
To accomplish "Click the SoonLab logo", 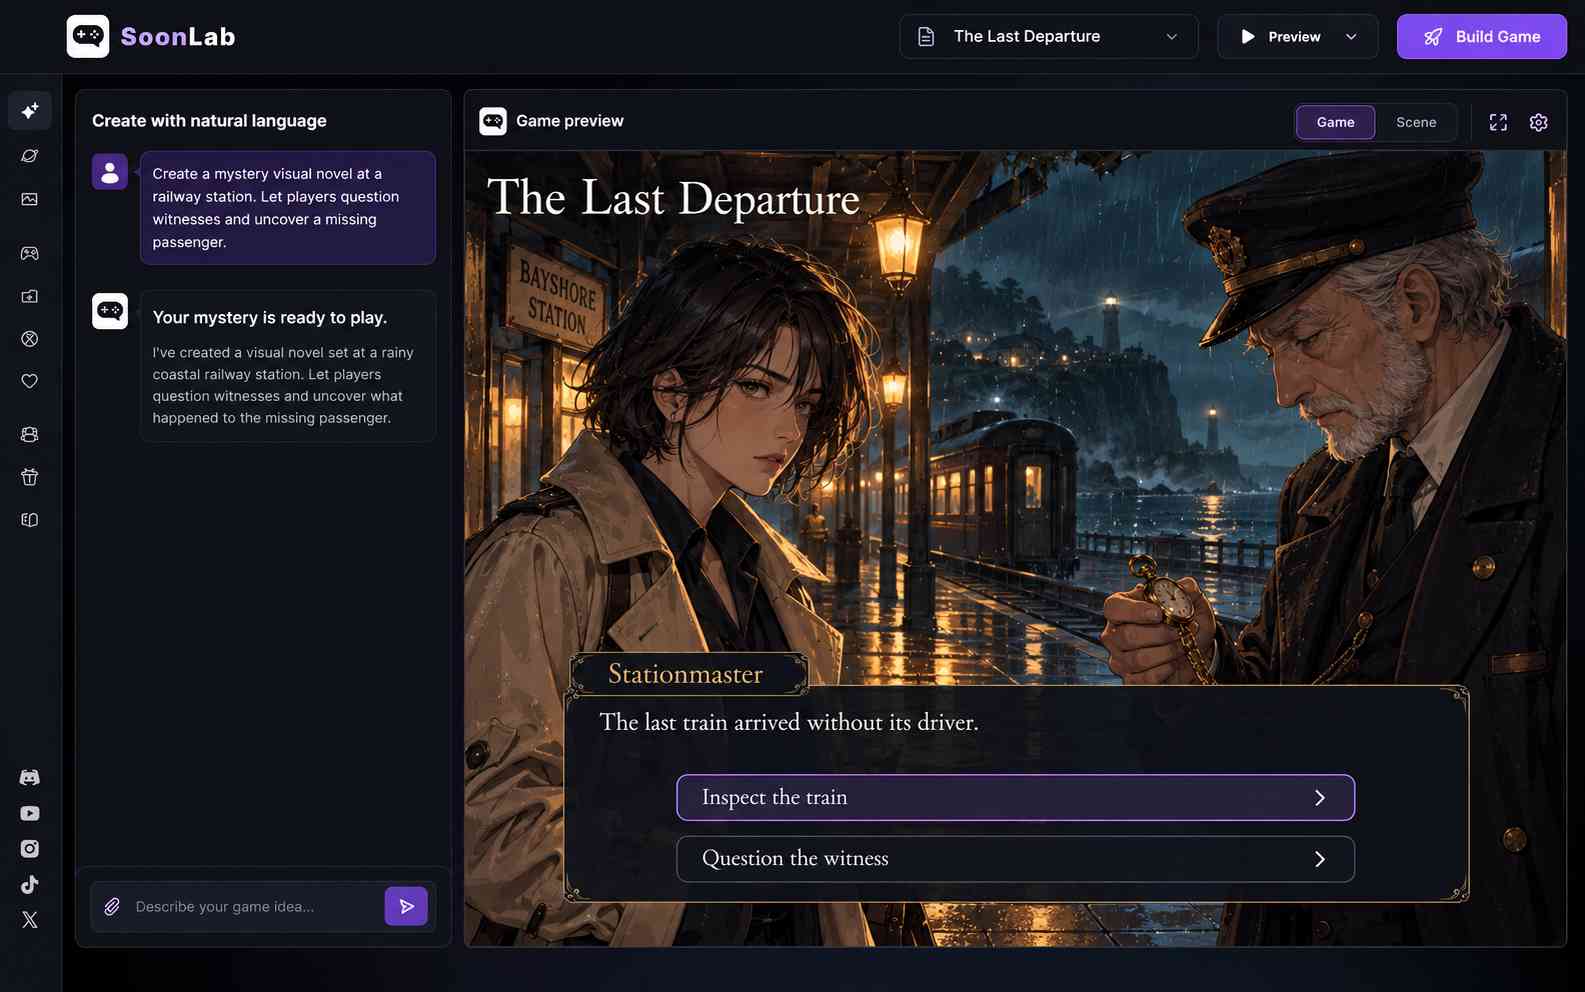I will [151, 37].
